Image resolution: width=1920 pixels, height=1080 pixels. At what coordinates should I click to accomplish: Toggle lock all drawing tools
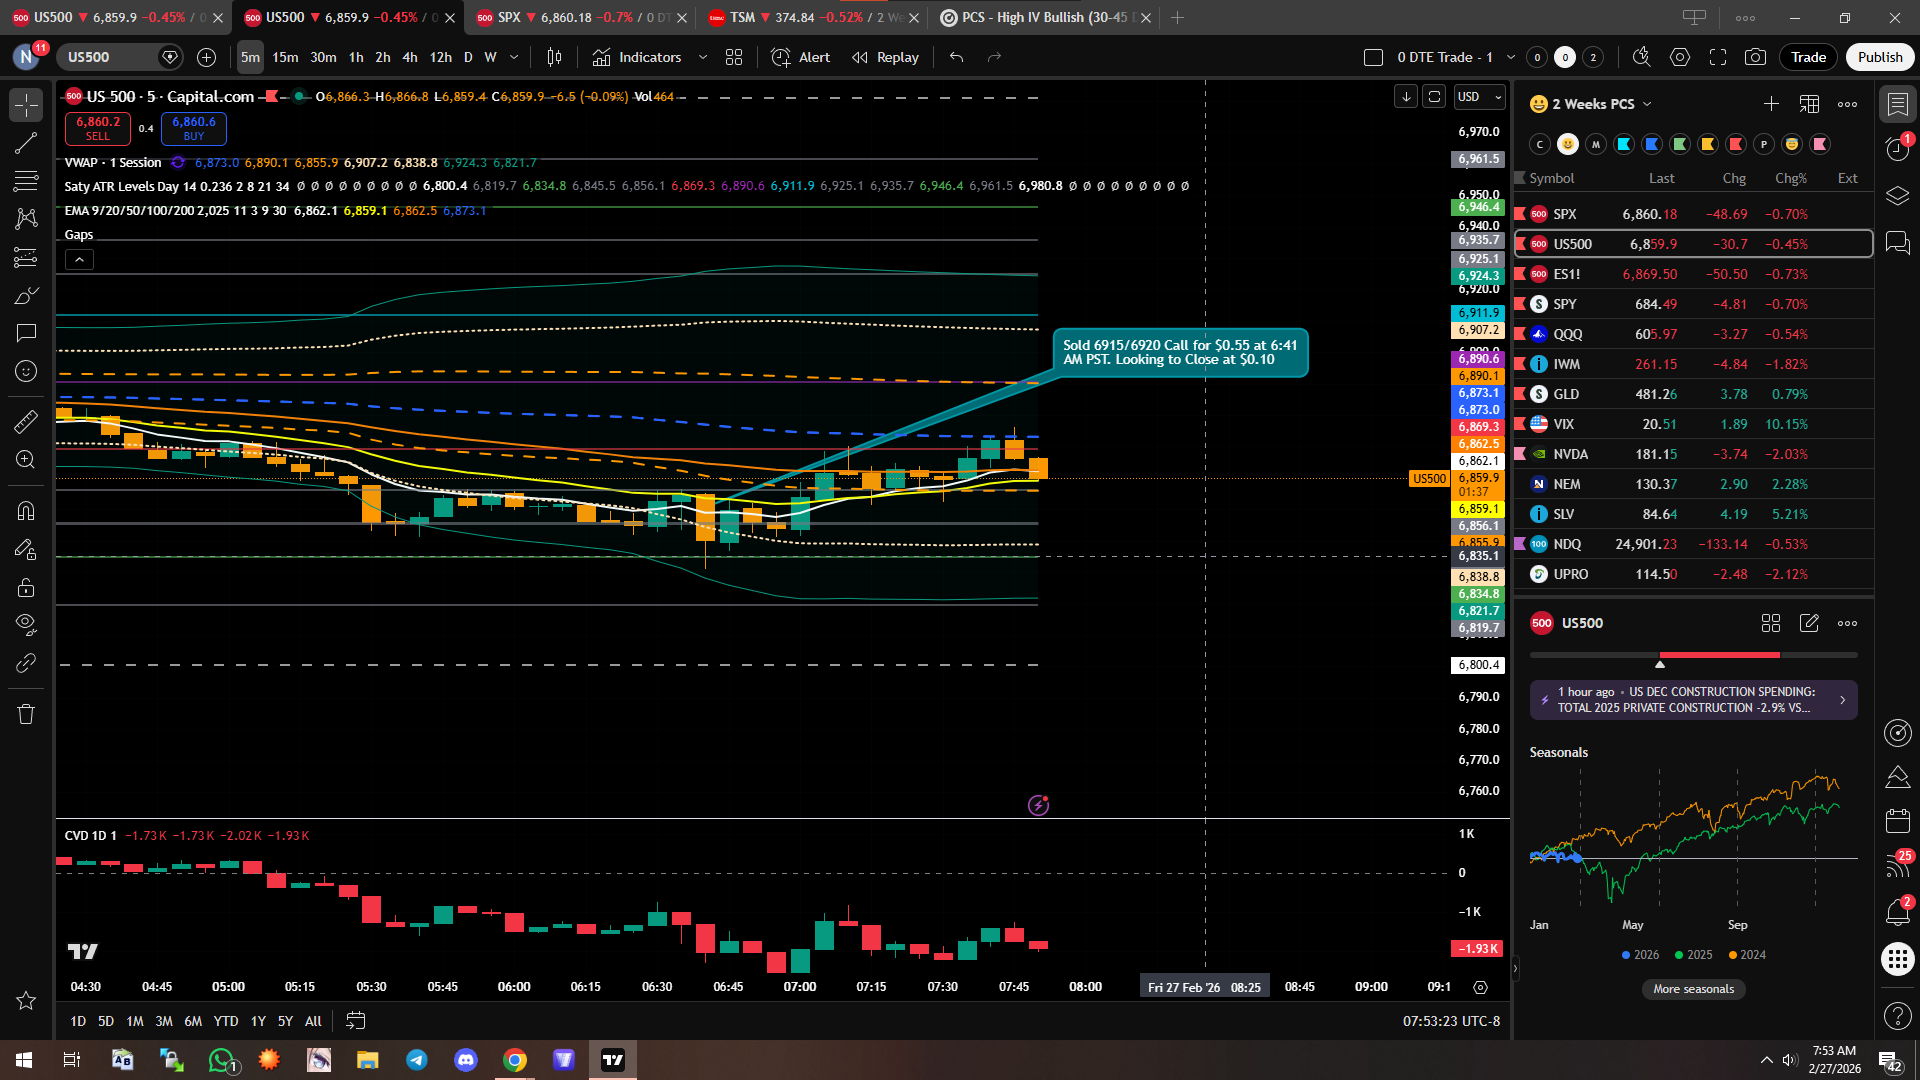(26, 587)
